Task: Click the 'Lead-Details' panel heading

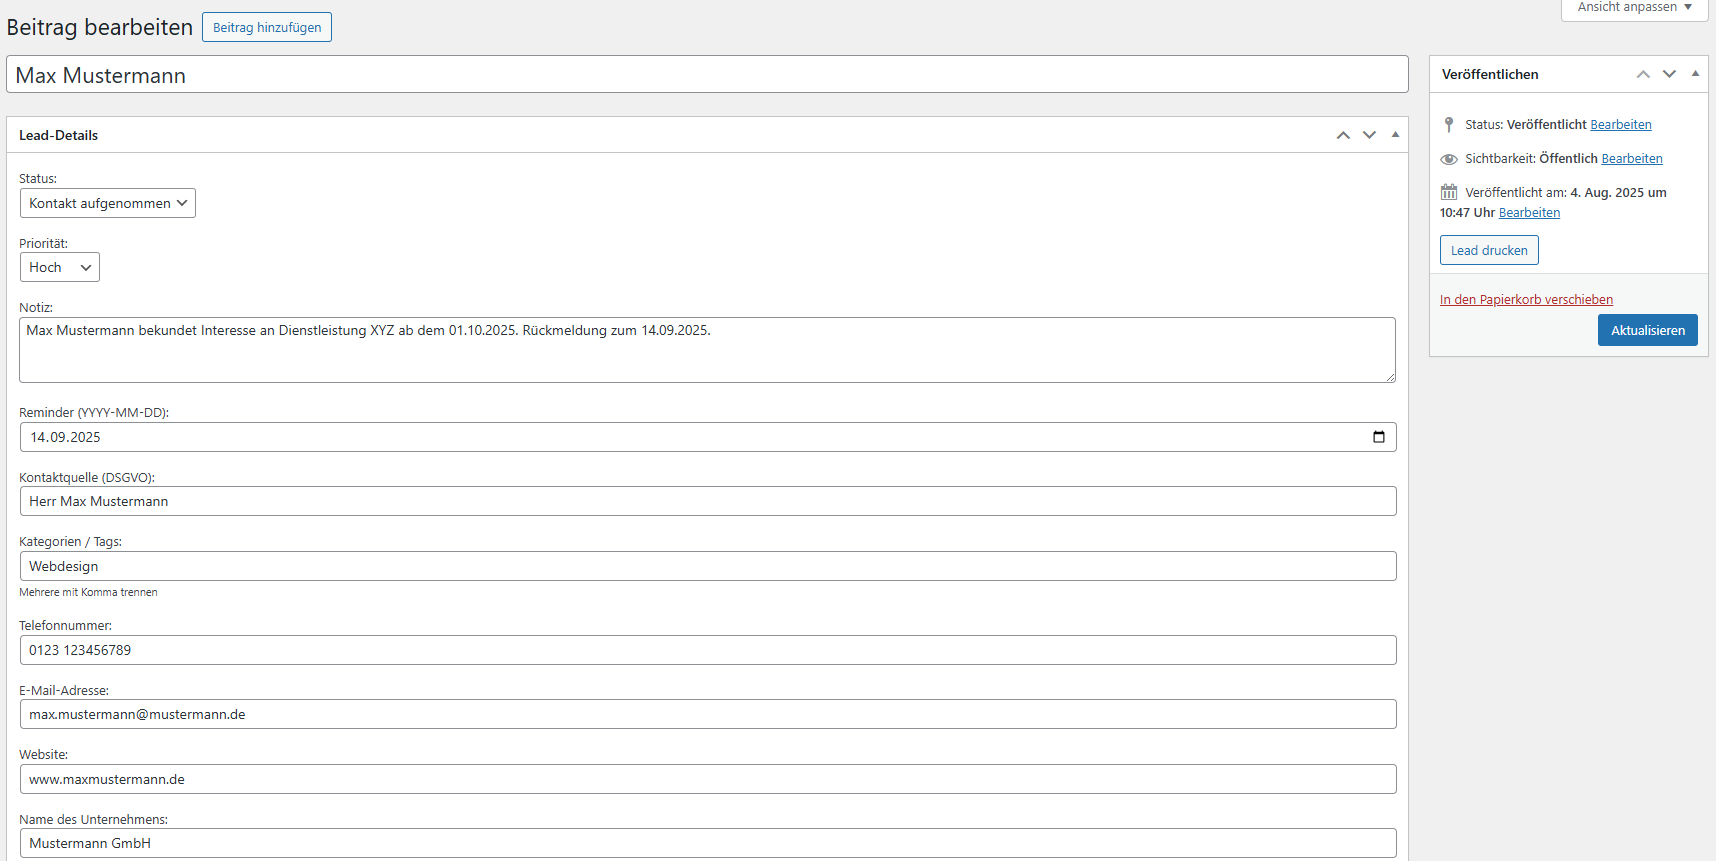Action: (x=58, y=135)
